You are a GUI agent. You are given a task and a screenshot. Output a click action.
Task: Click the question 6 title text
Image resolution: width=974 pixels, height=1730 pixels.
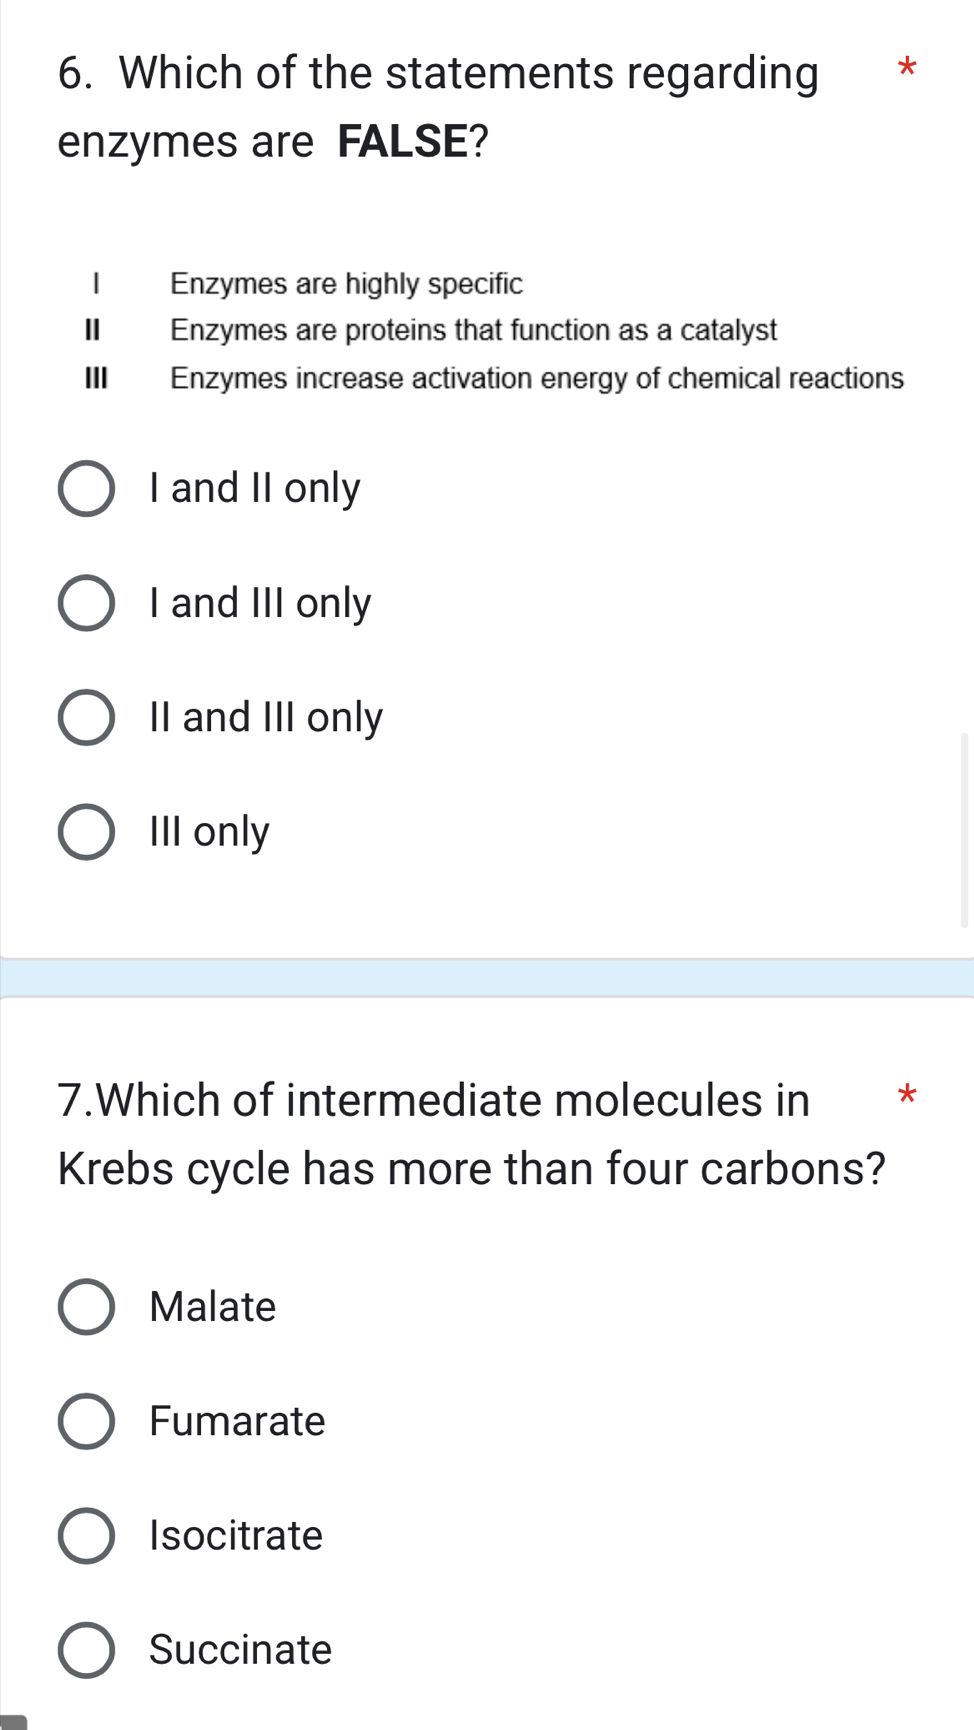[x=439, y=106]
